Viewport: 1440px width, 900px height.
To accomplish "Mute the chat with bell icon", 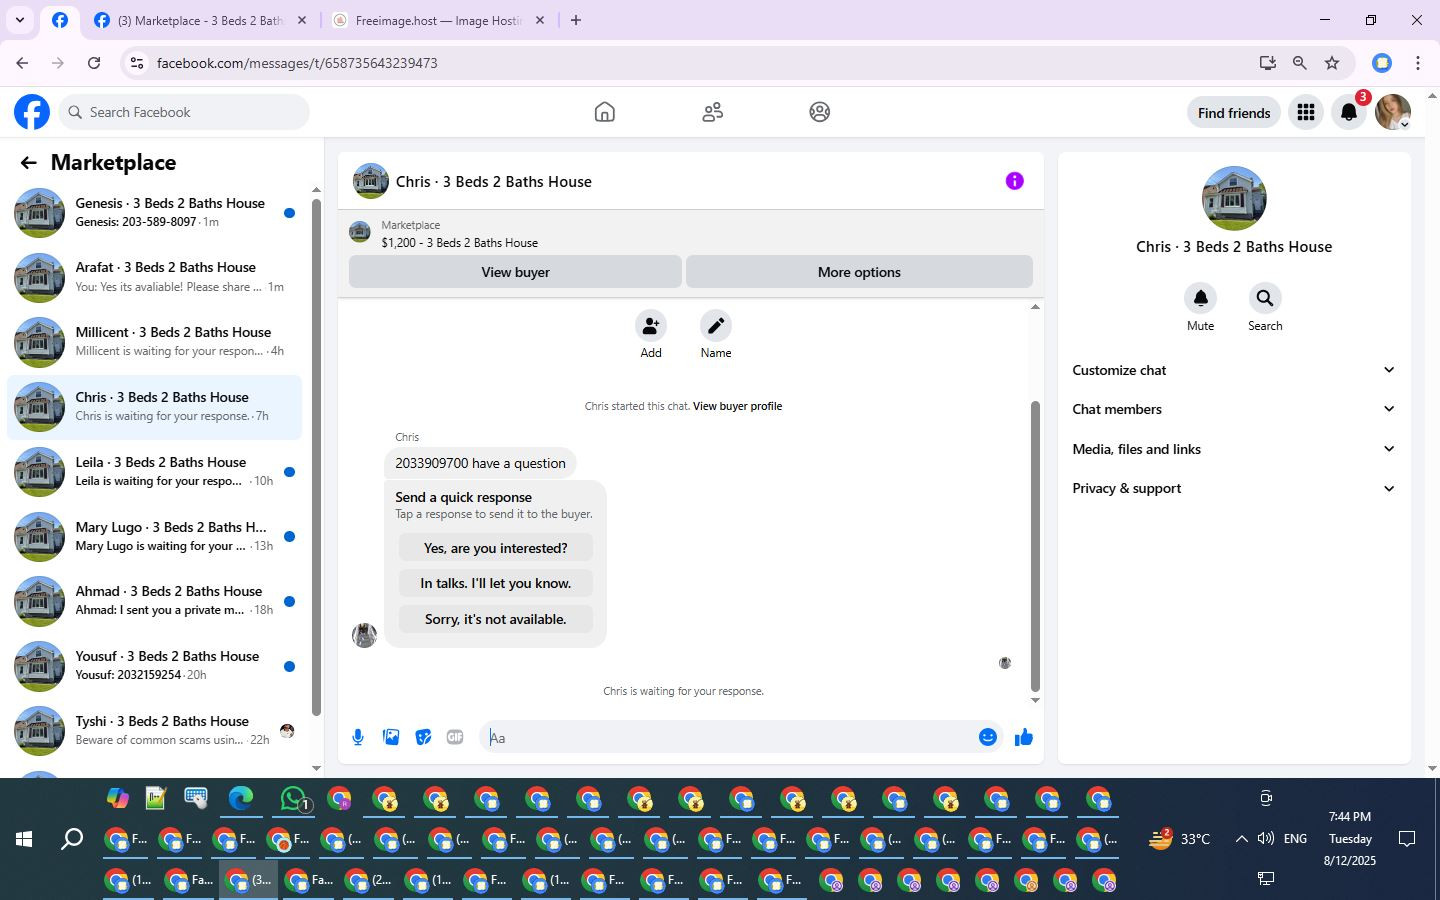I will (1200, 298).
